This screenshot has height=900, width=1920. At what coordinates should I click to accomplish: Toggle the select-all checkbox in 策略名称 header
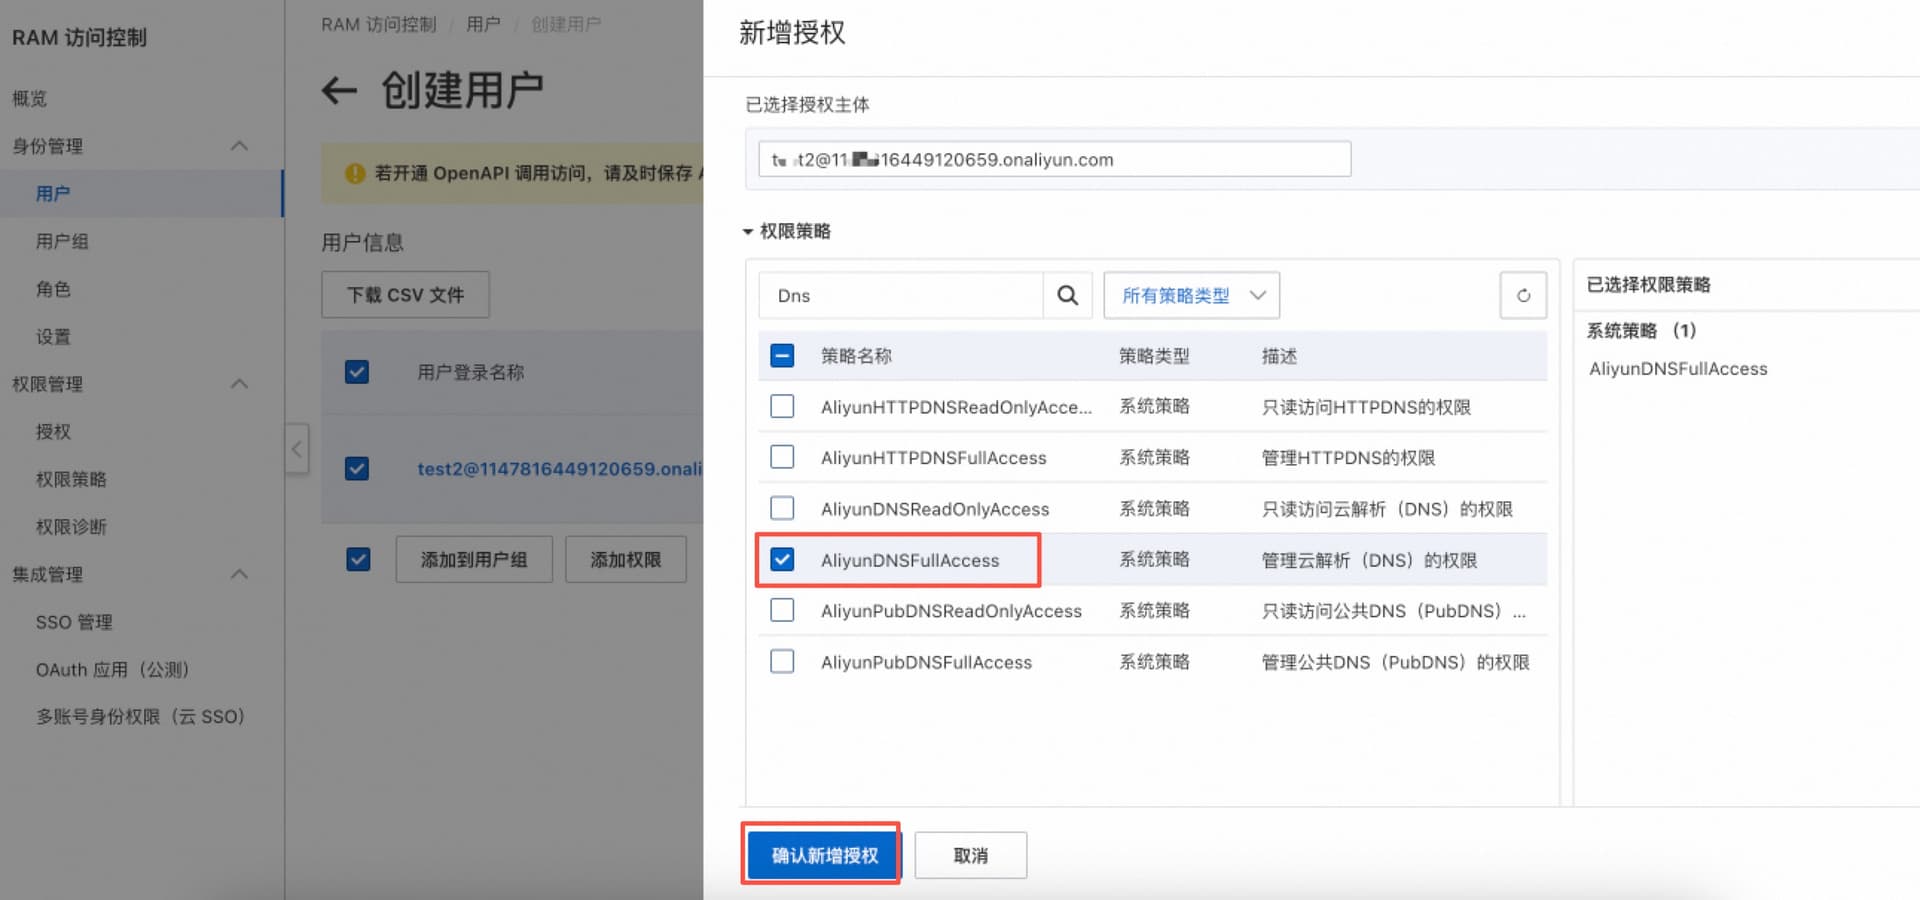782,355
